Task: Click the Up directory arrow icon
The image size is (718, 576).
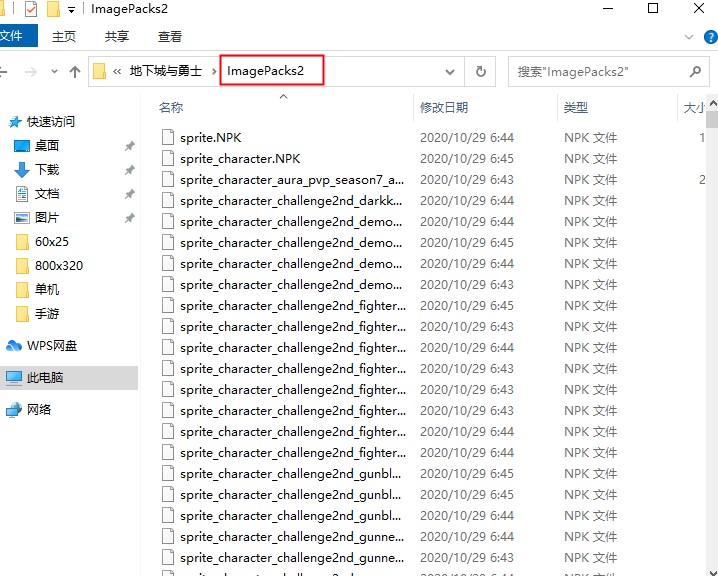Action: pos(75,72)
